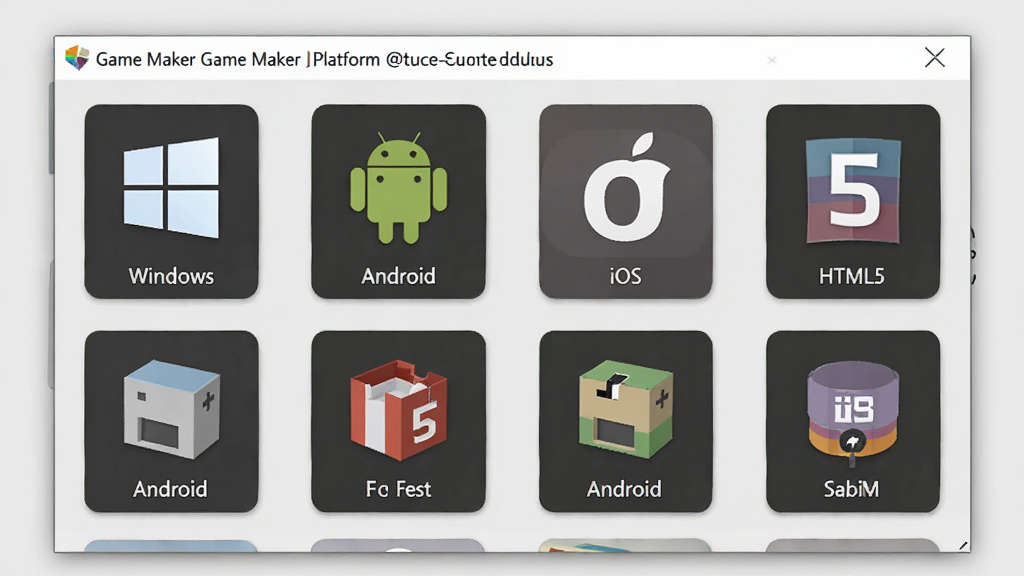The image size is (1024, 576).
Task: Select the Fo Fest platform tile
Action: 398,421
